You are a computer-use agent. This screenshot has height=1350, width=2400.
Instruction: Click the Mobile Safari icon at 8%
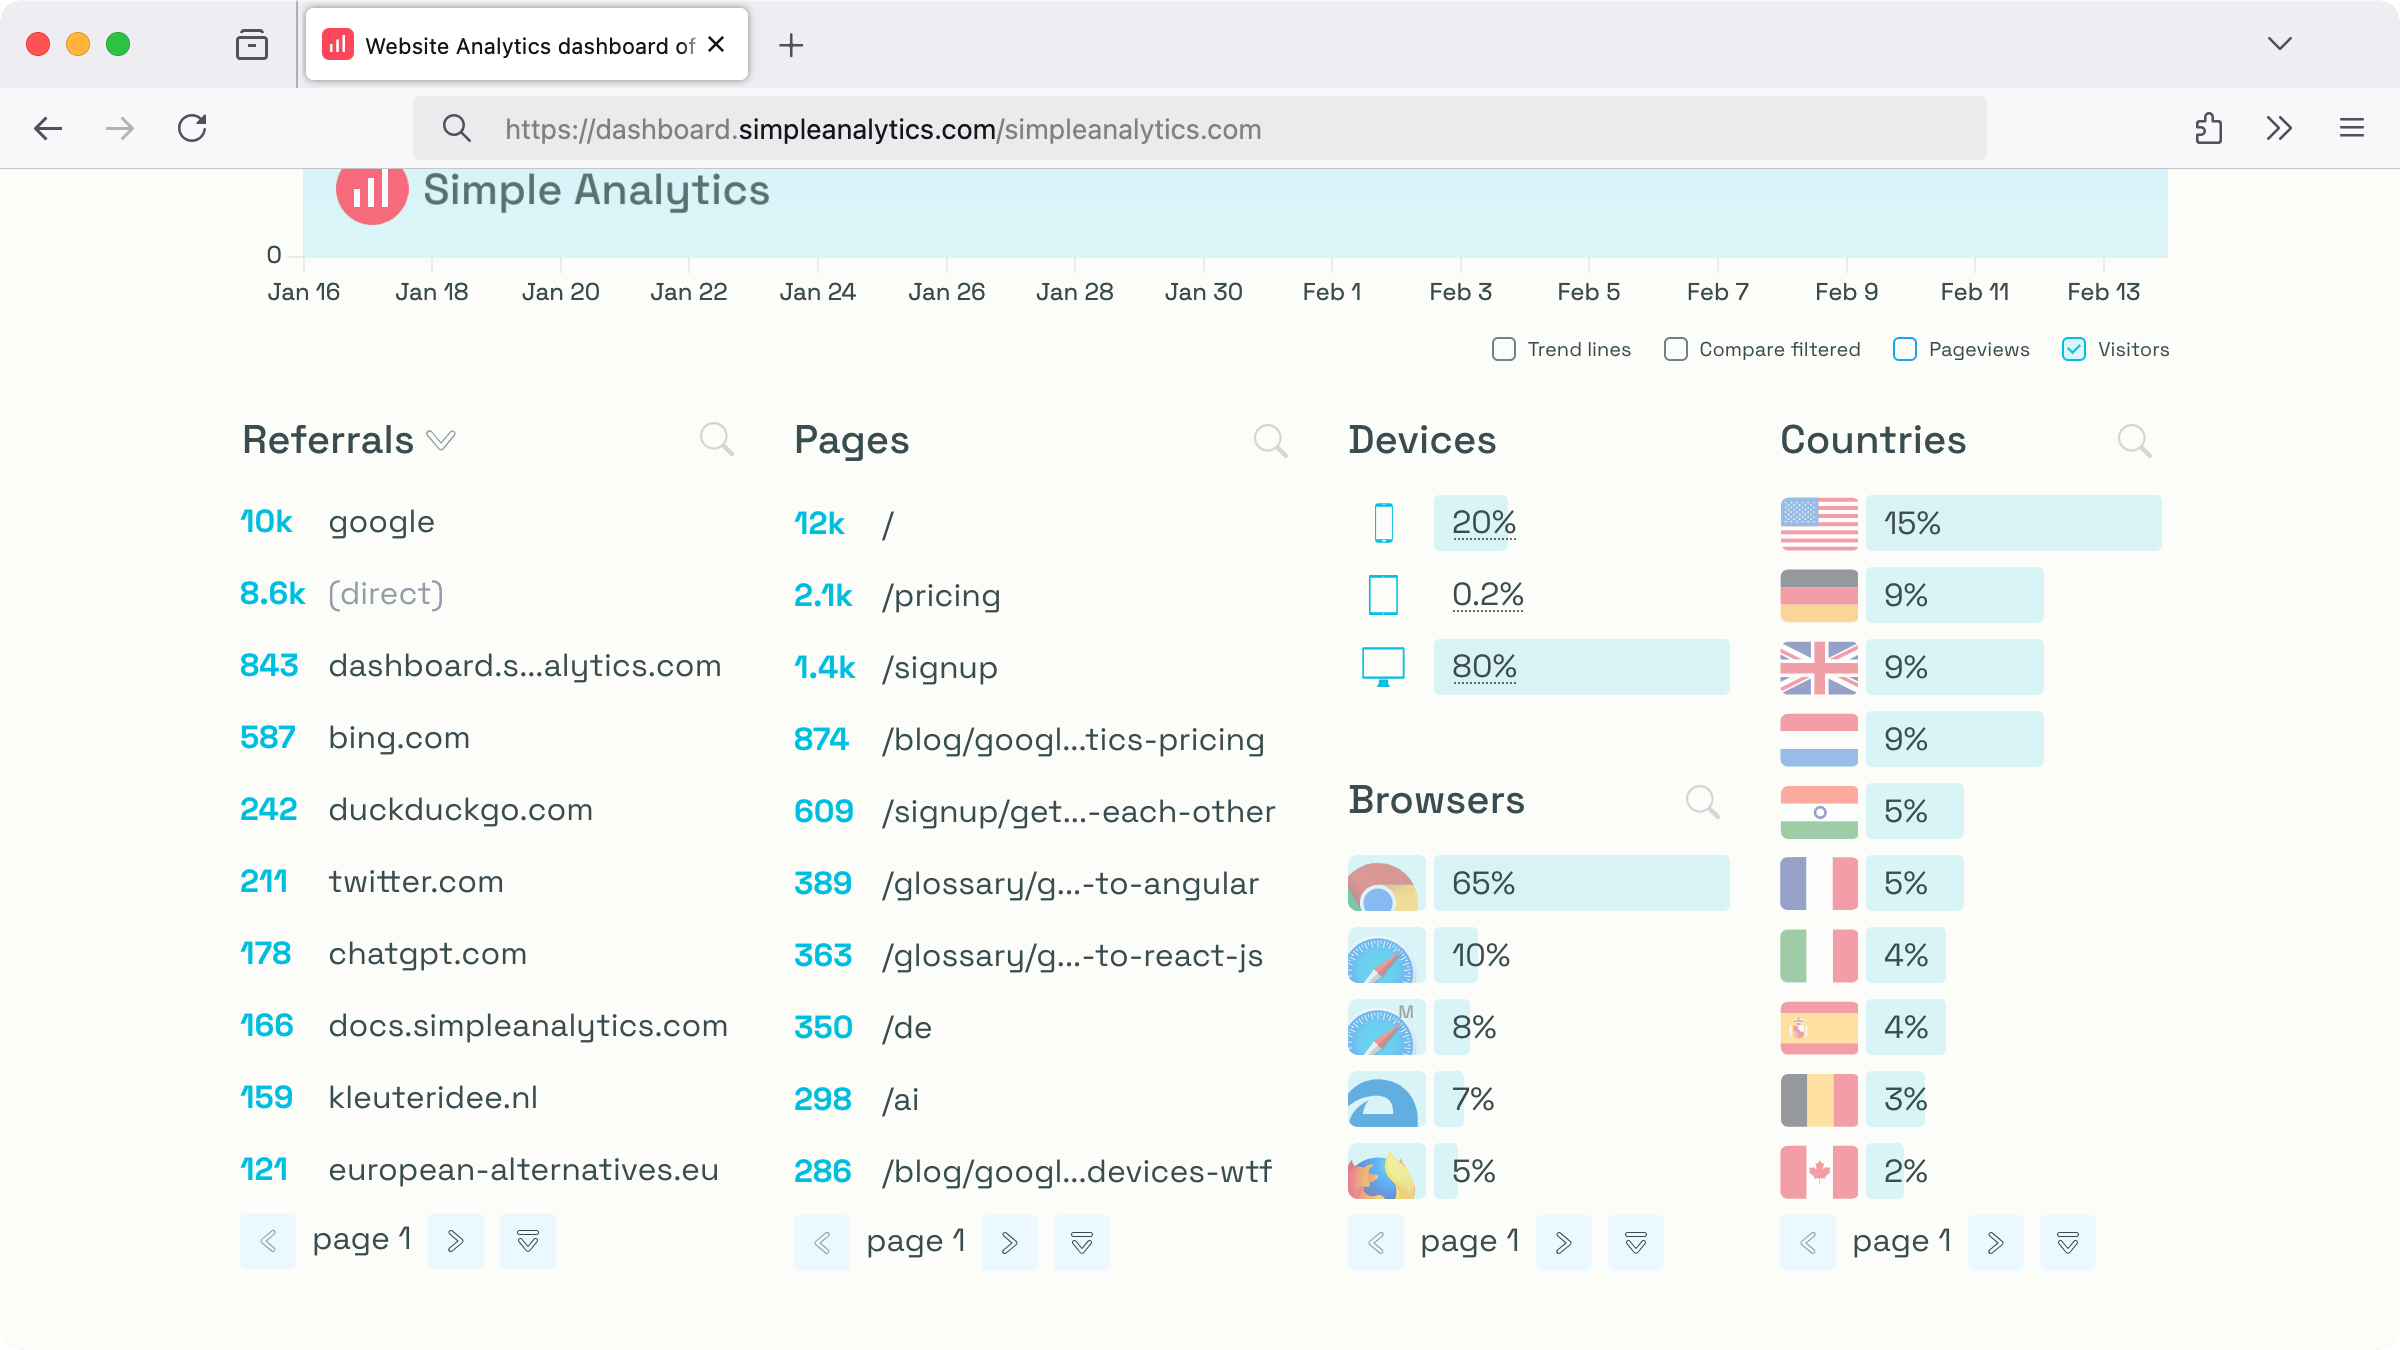coord(1386,1027)
